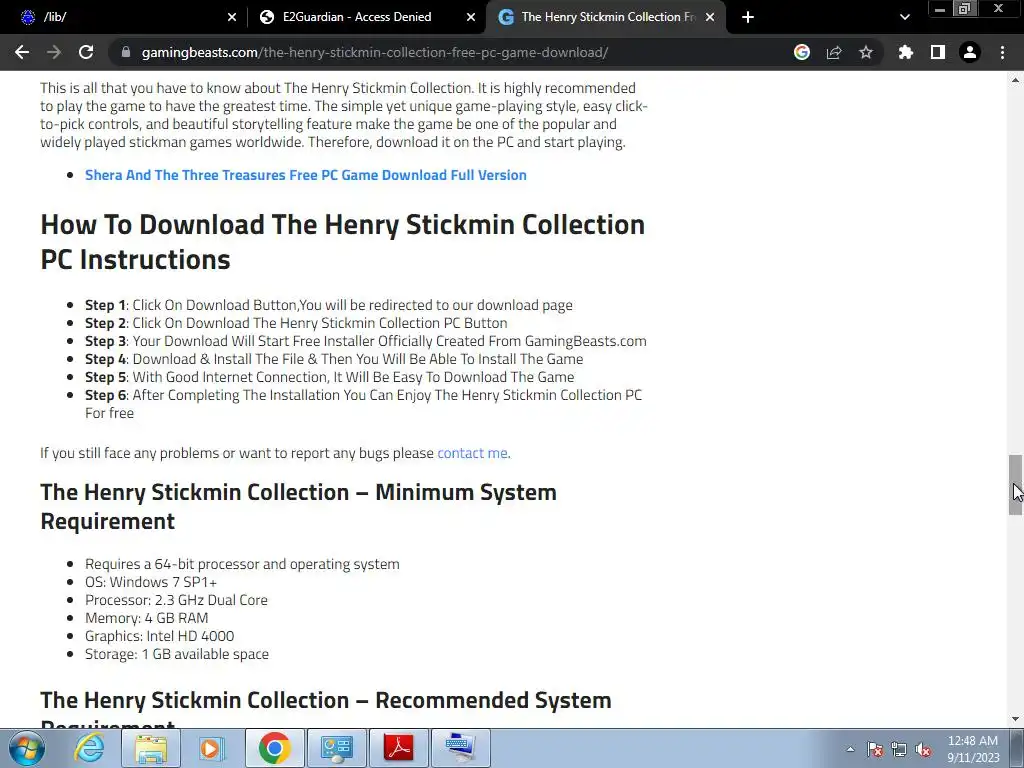
Task: Open on-screen keyboard taskbar icon
Action: (462, 748)
